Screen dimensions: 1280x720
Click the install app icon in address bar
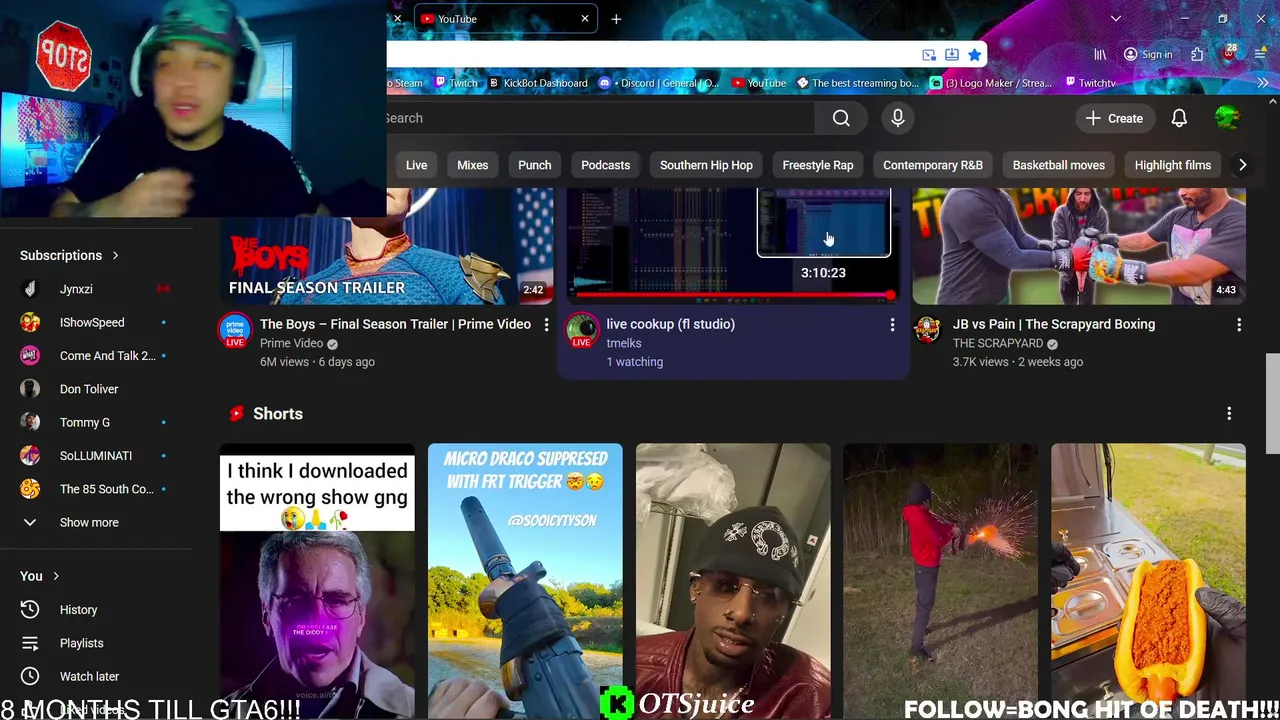point(951,55)
